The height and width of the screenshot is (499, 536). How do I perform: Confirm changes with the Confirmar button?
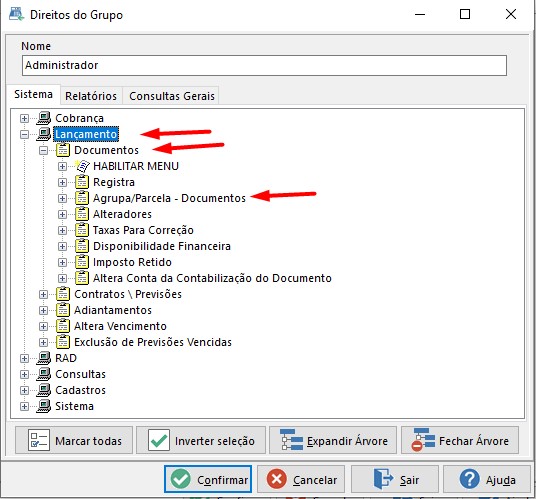[208, 479]
